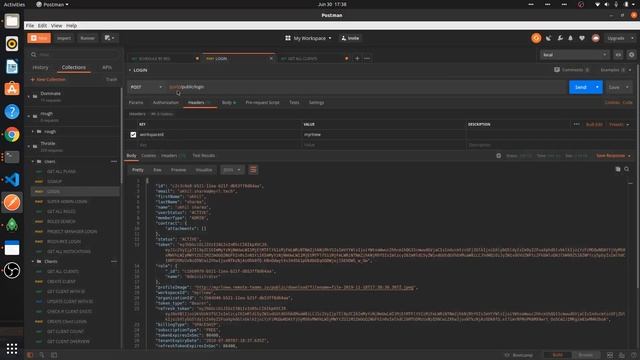The image size is (640, 360).
Task: Select the Raw response view
Action: [157, 170]
